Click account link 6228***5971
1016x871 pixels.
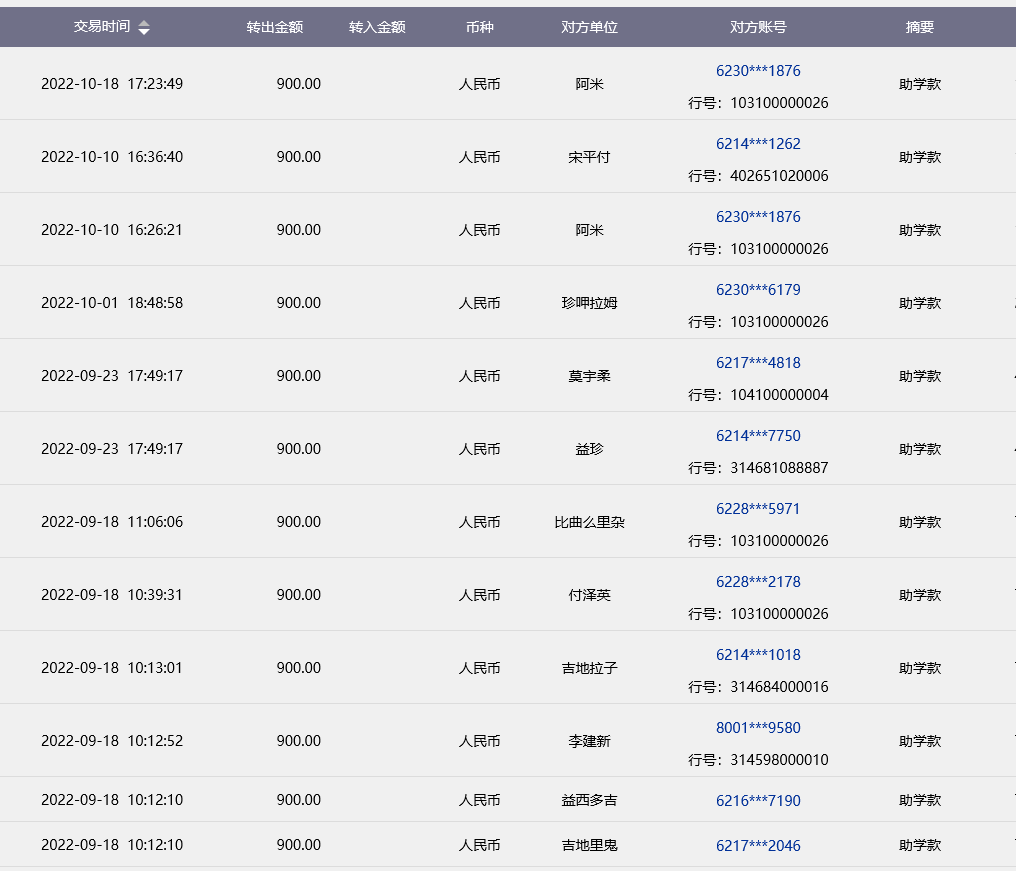tap(758, 509)
